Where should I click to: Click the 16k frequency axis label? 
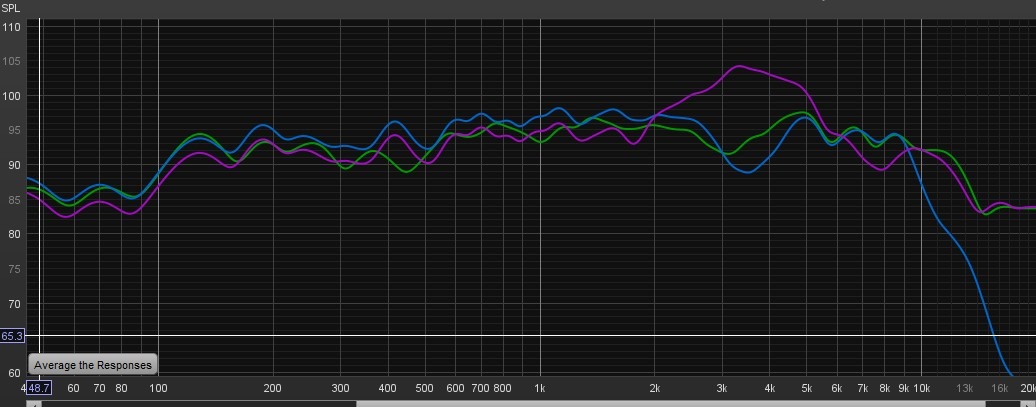point(999,388)
